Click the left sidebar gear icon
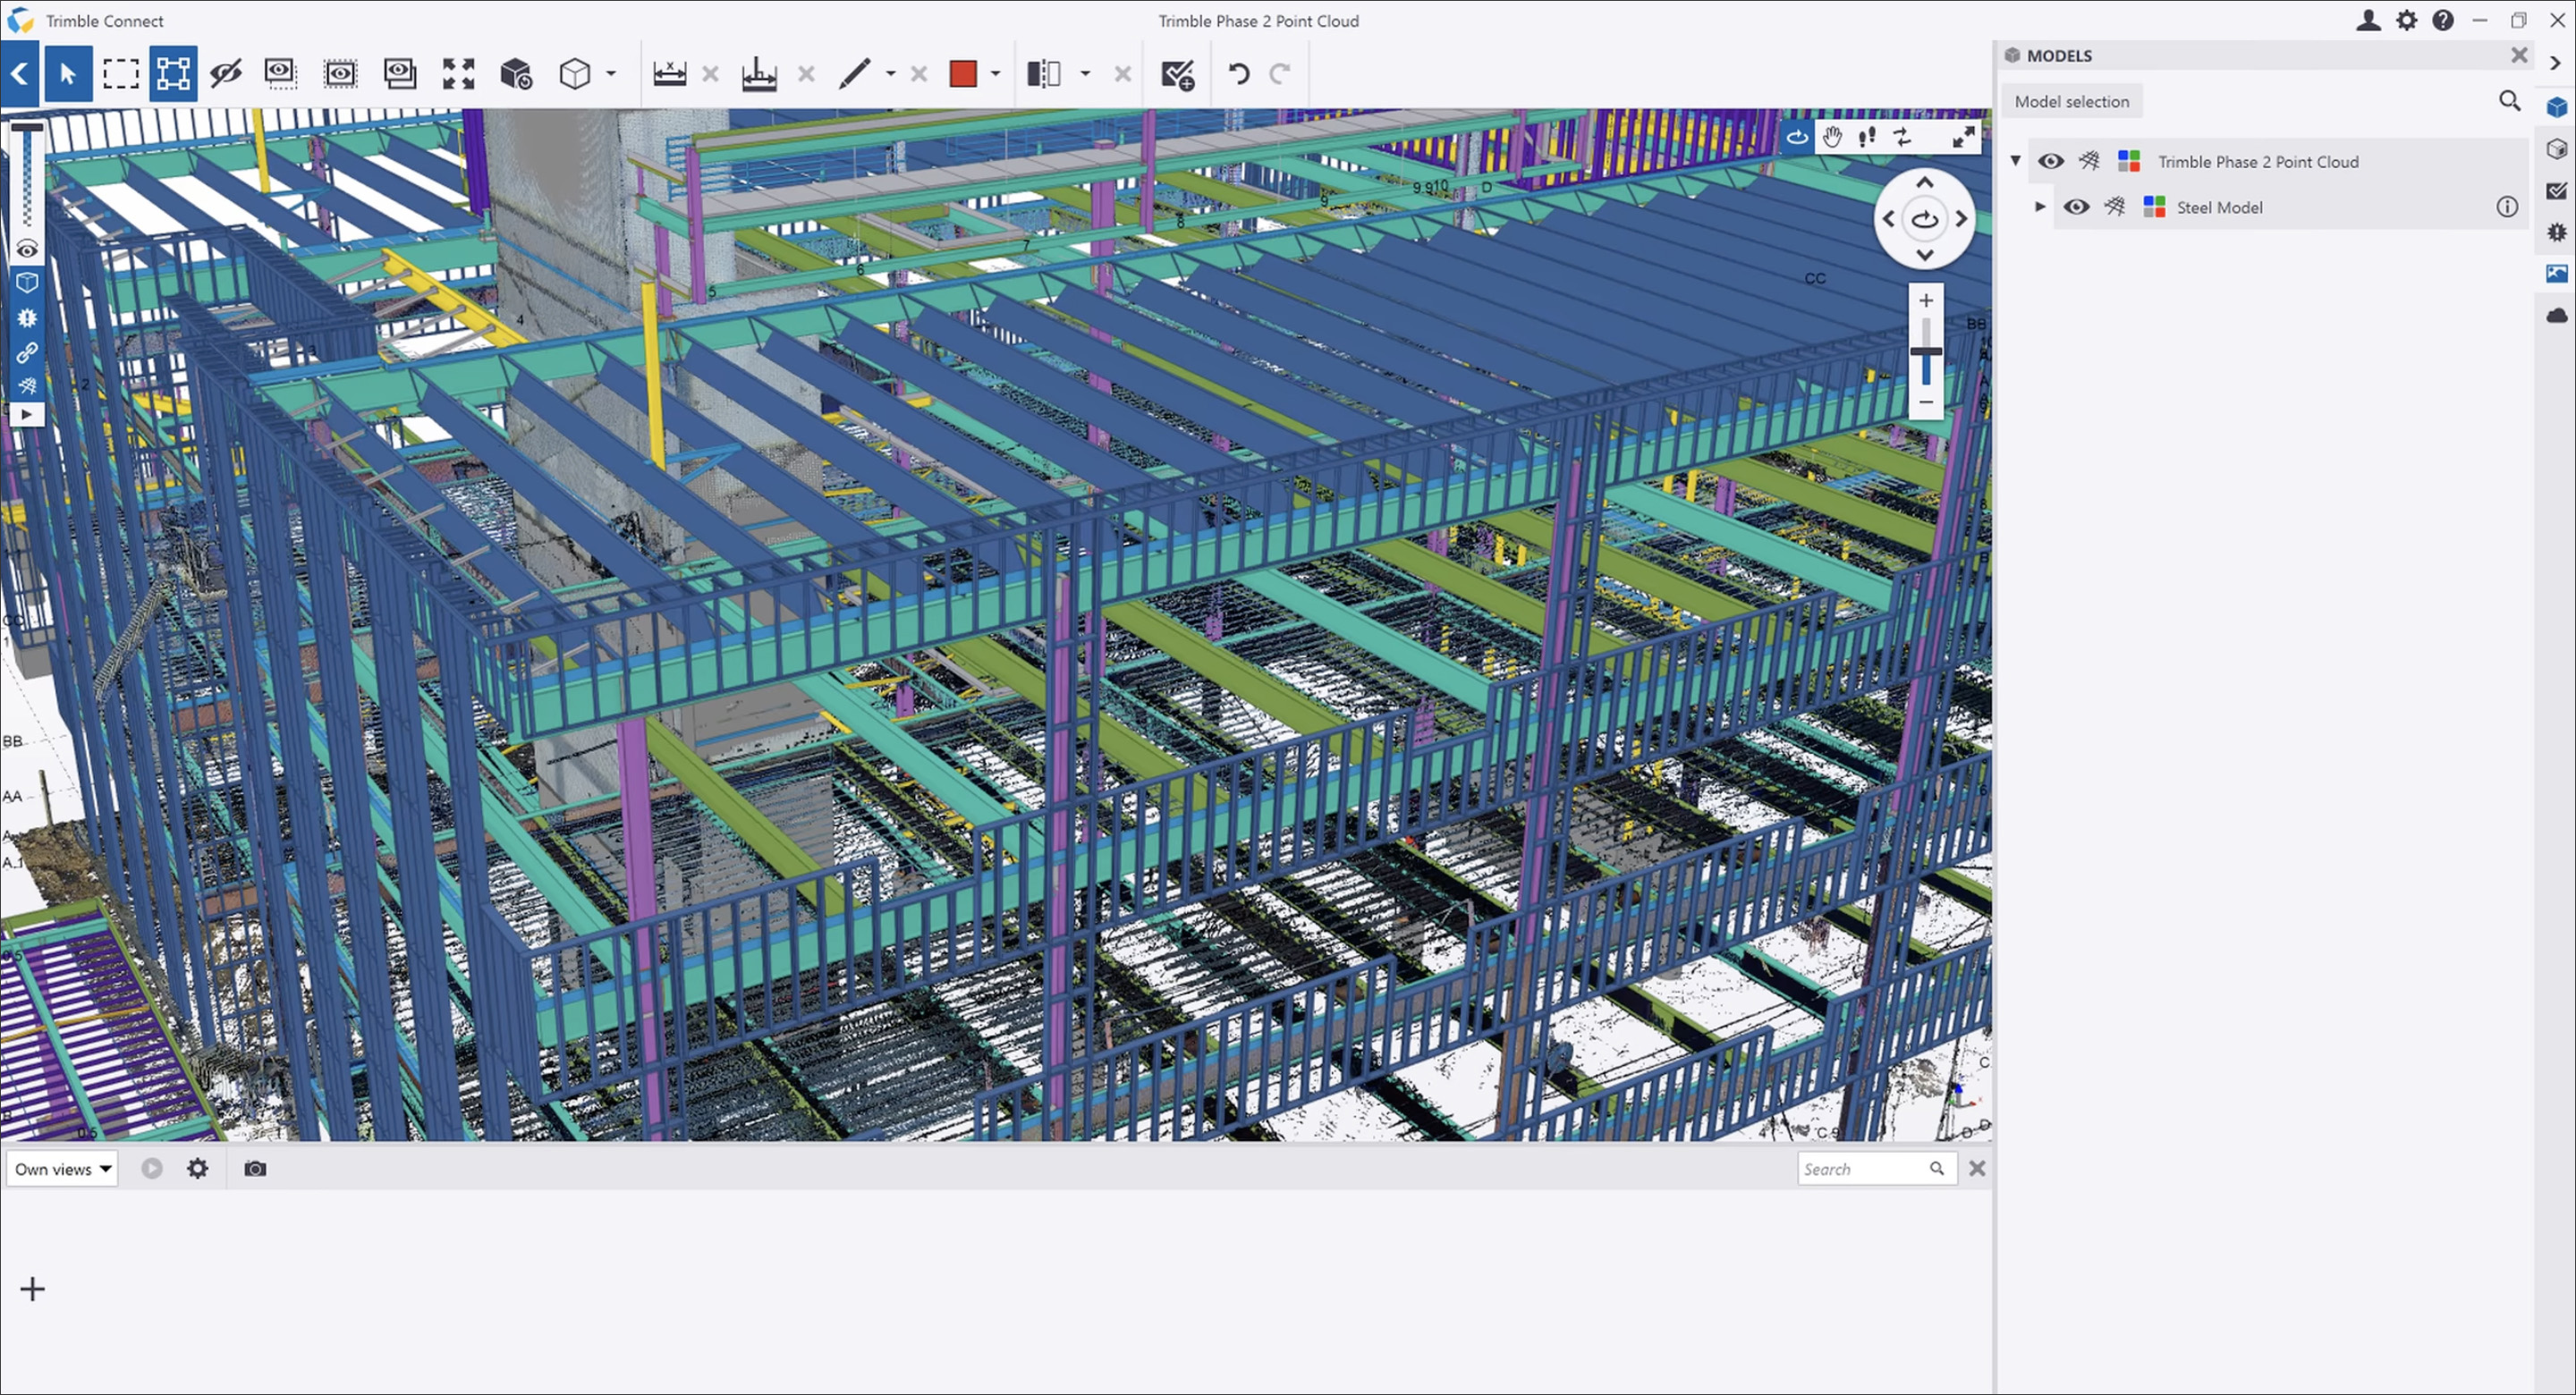Screen dimensions: 2576x1395 (x=27, y=318)
